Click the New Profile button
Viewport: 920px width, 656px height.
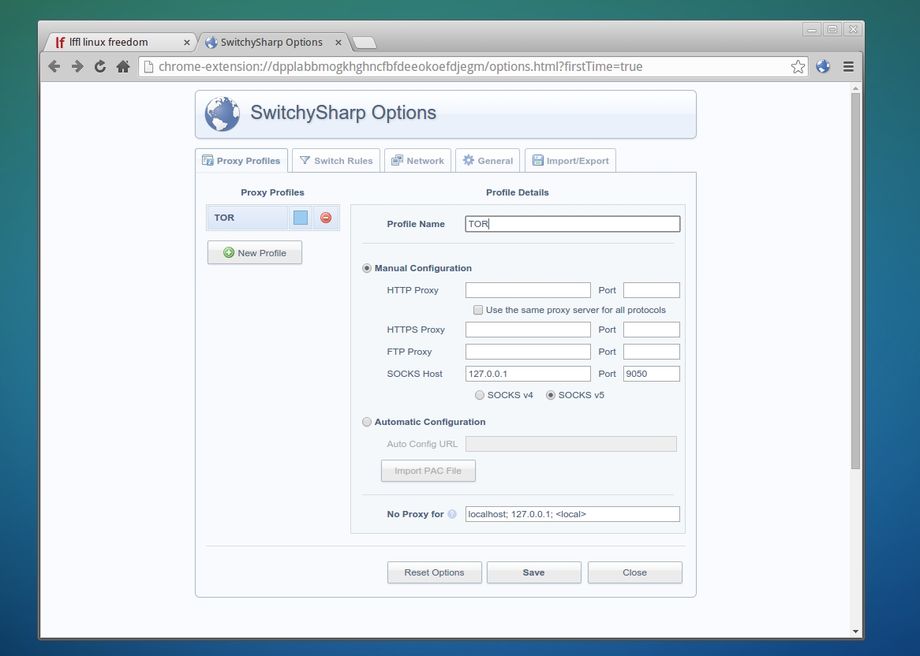(x=255, y=253)
